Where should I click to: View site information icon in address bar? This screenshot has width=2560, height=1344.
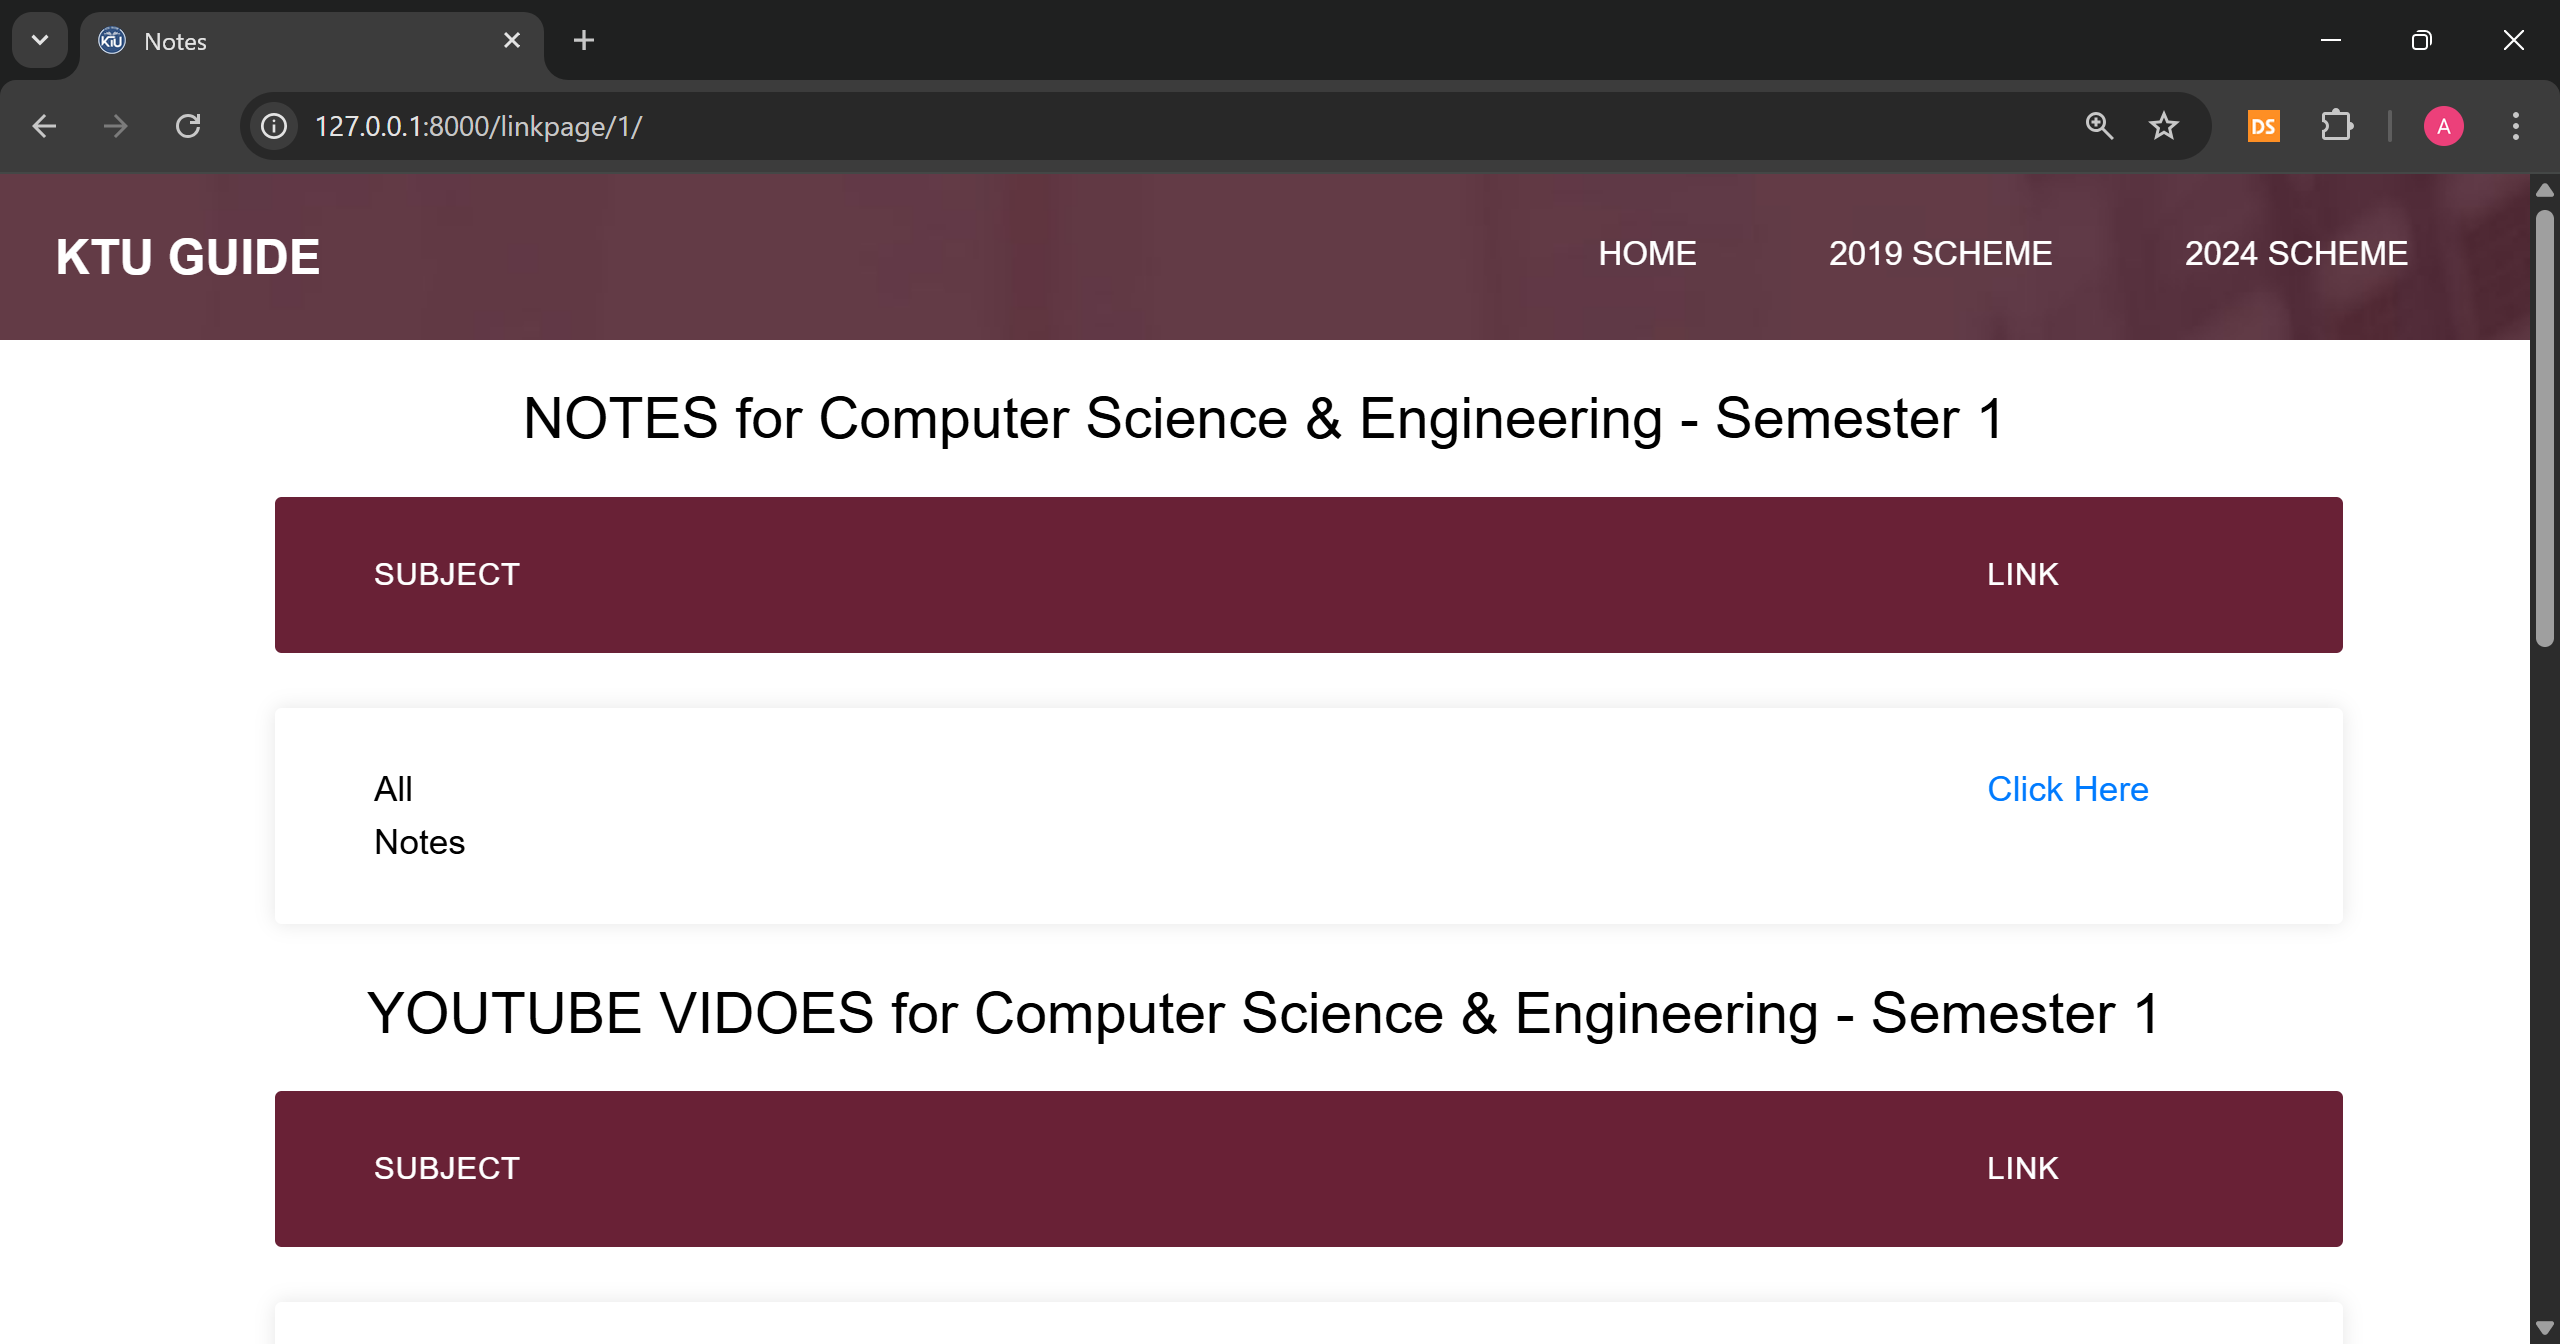click(x=274, y=126)
